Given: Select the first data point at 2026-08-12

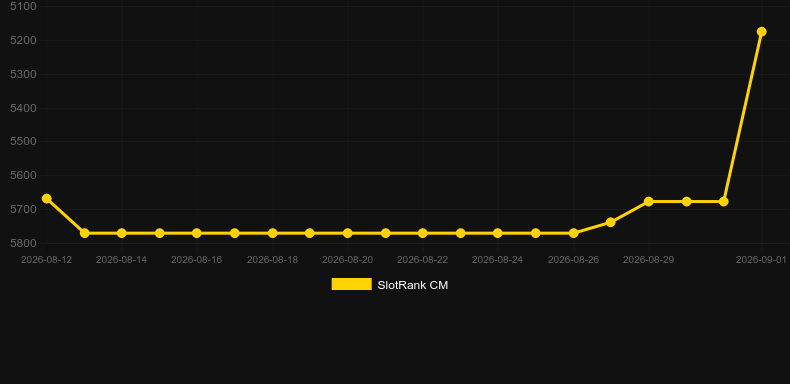Looking at the screenshot, I should [46, 199].
